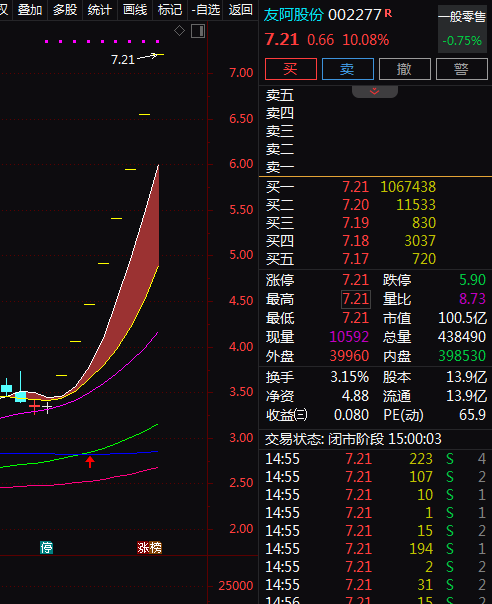The width and height of the screenshot is (492, 604).
Task: Click the 现量 value 10592
Action: pos(349,337)
